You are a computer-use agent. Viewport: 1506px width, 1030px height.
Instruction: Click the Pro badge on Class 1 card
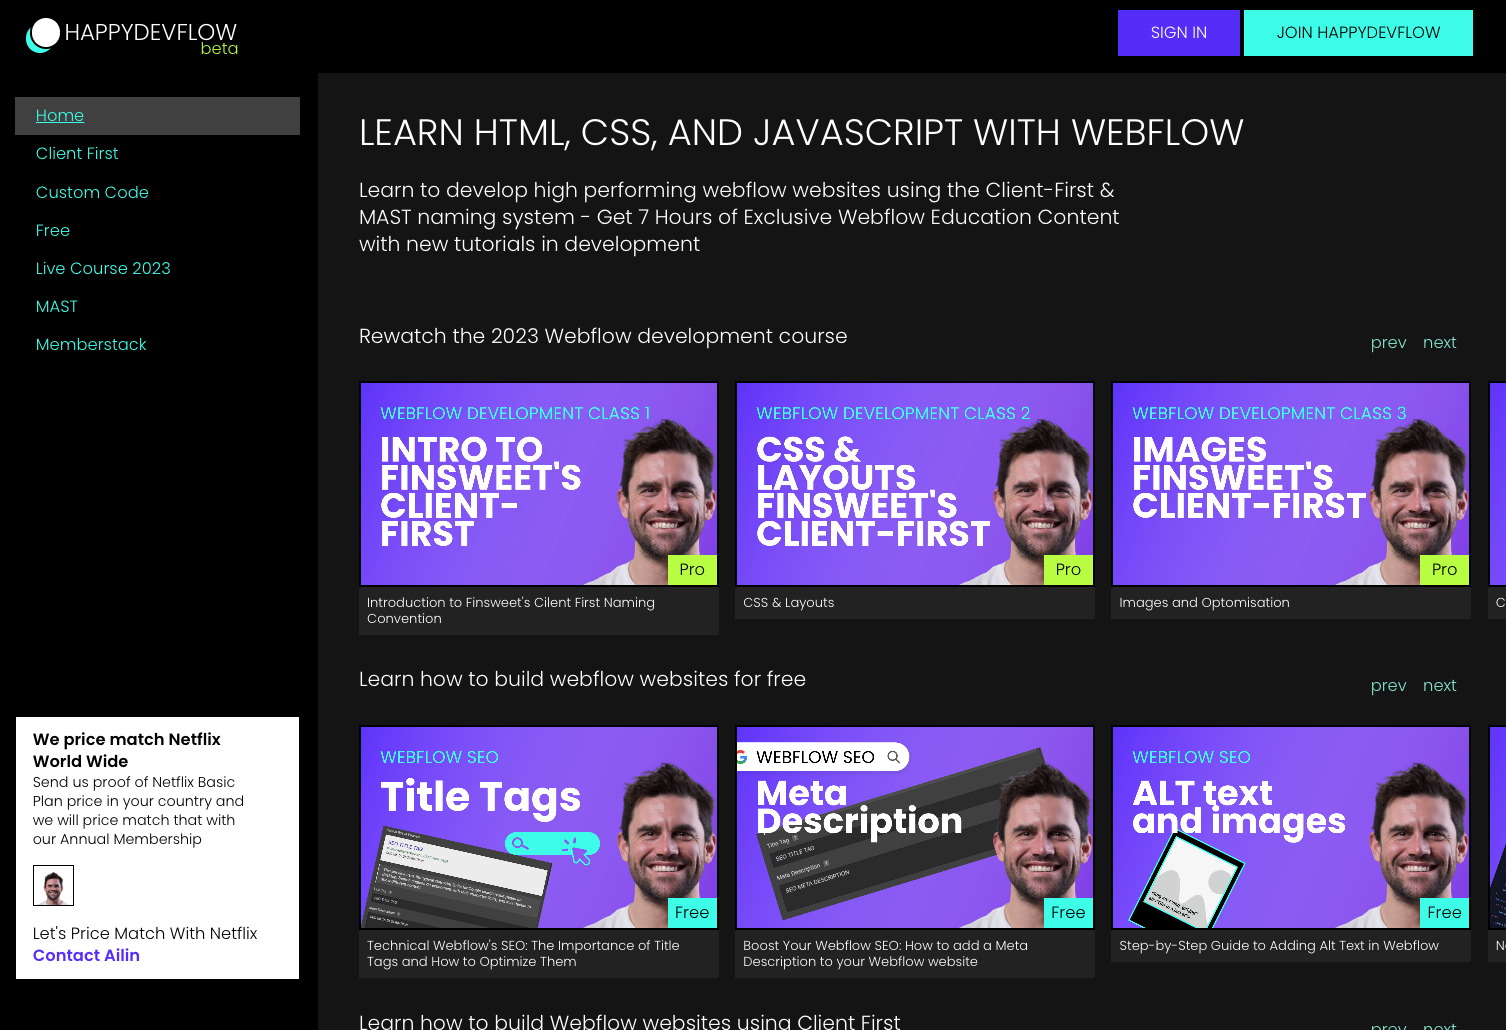(692, 569)
